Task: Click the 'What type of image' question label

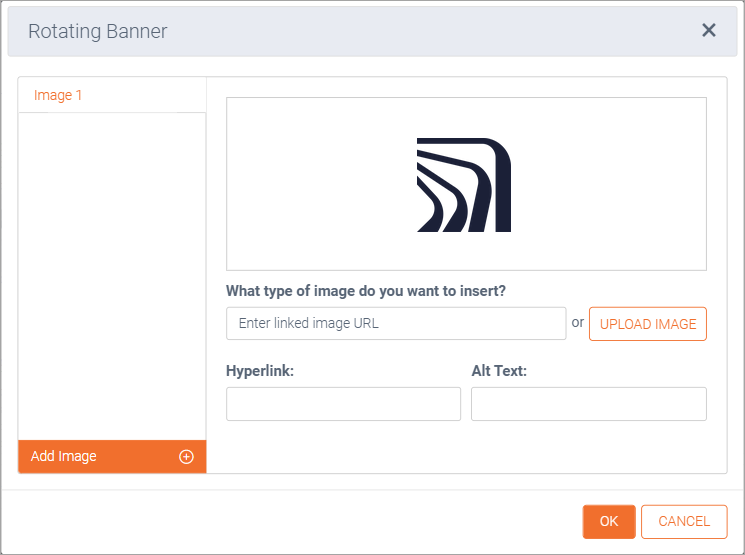Action: (366, 291)
